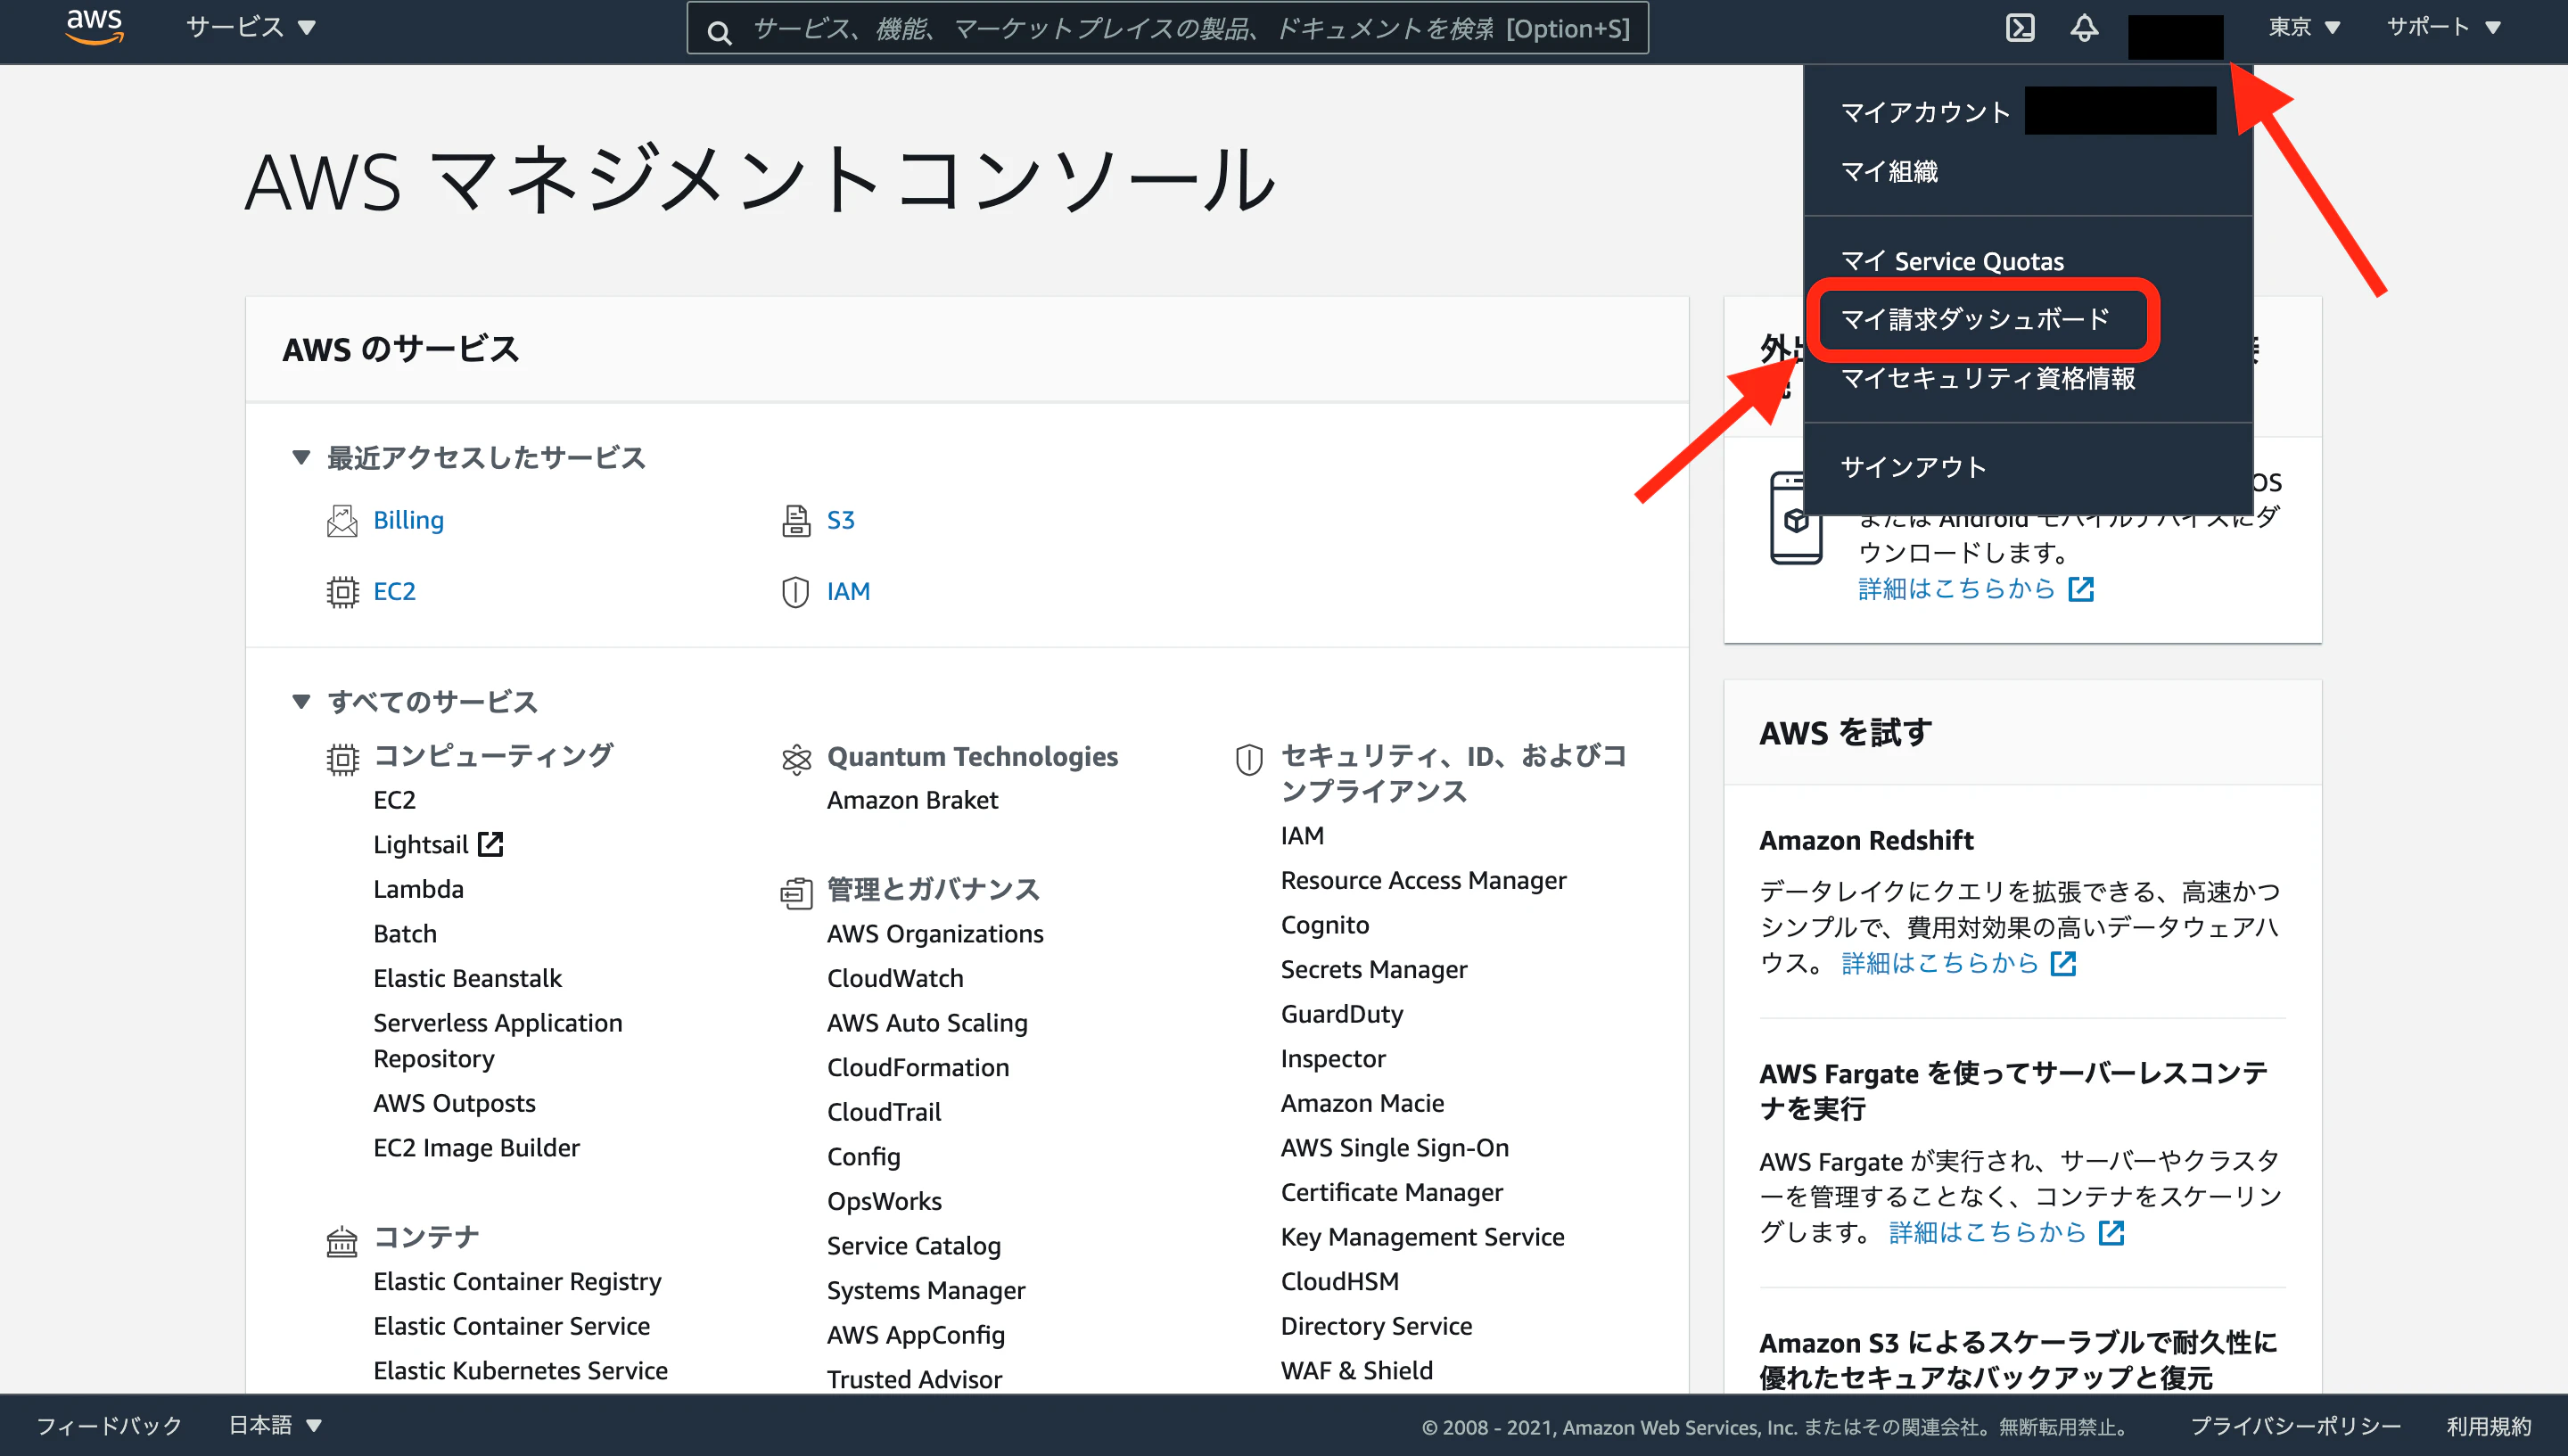Image resolution: width=2568 pixels, height=1456 pixels.
Task: Click external link icon beside Redshift 詳細はこちらから
Action: pos(2063,963)
